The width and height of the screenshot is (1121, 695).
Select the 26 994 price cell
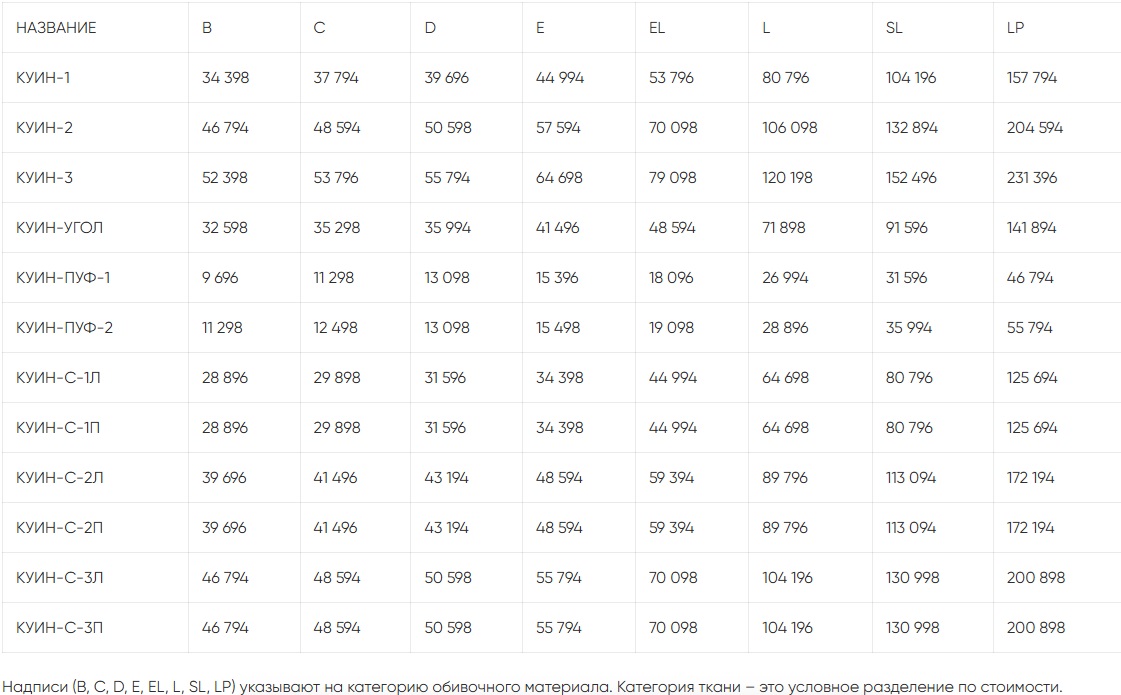785,278
